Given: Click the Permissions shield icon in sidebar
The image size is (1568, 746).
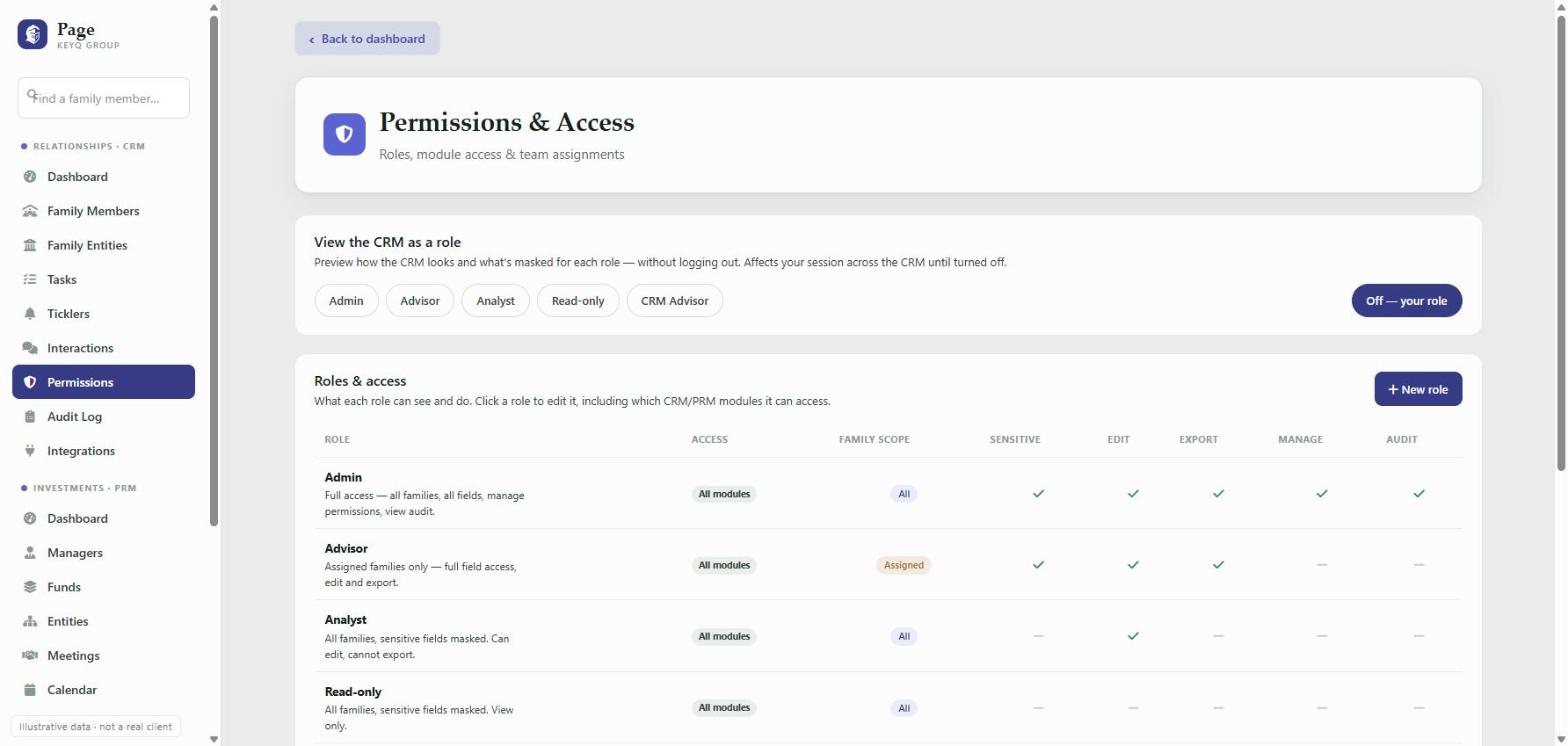Looking at the screenshot, I should [30, 382].
